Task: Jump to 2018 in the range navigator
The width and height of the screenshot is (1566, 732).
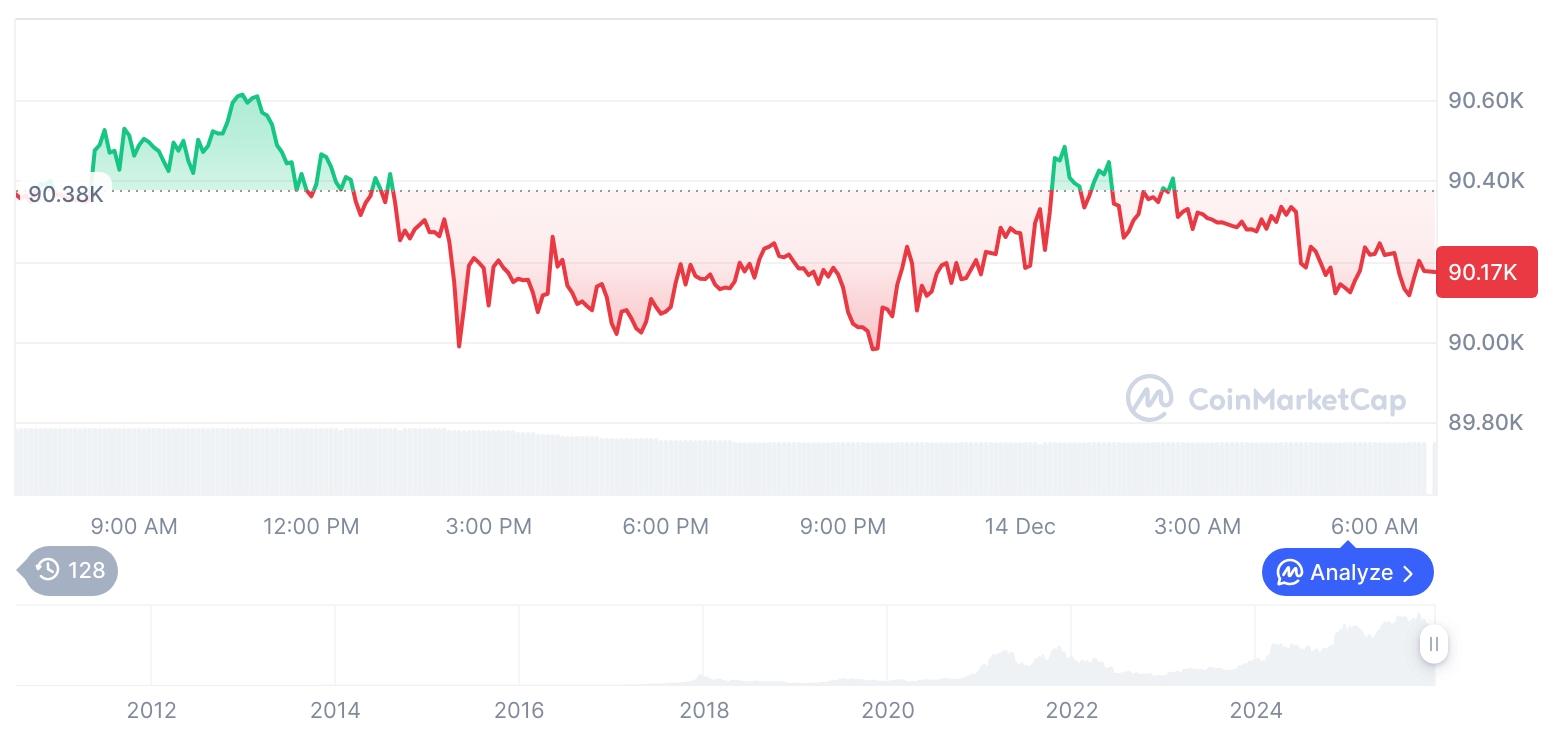Action: pyautogui.click(x=704, y=710)
